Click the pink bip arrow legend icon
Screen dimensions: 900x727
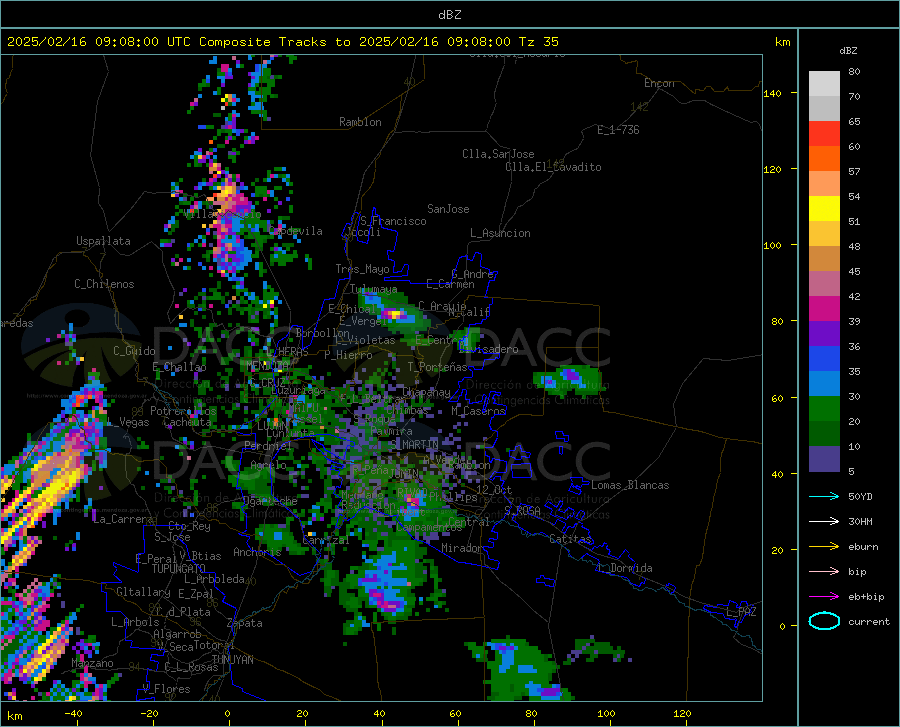click(824, 572)
